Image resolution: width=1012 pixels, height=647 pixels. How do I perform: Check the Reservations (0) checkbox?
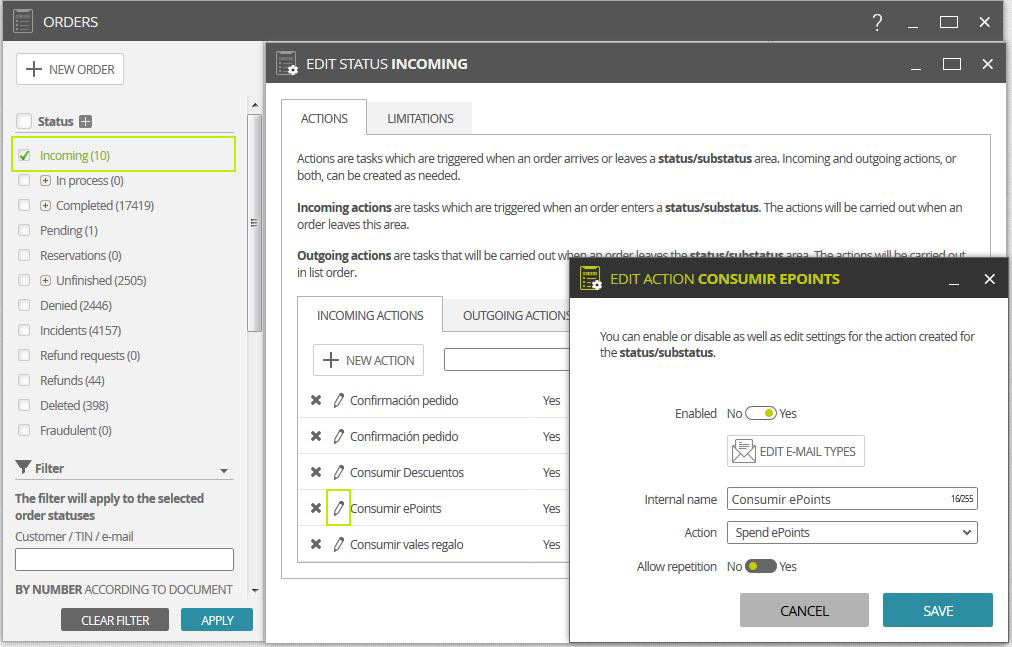tap(25, 255)
